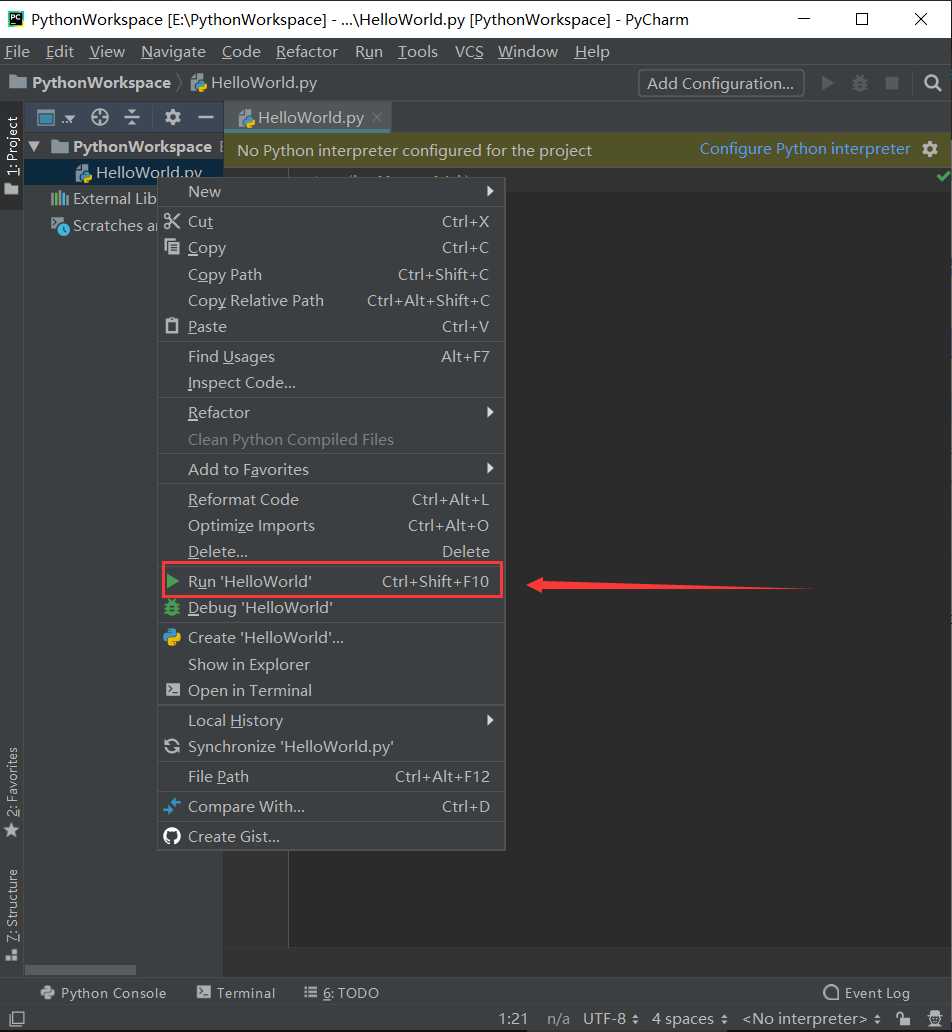Expand the Refactor submenu in context menu
Viewport: 952px width, 1032px height.
click(331, 413)
